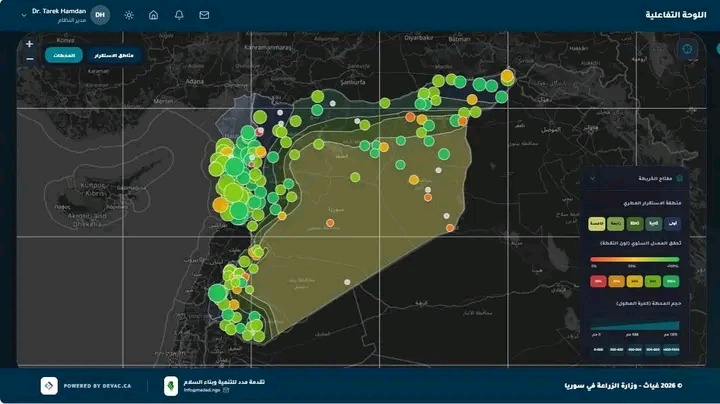Open messages envelope icon

click(x=204, y=15)
